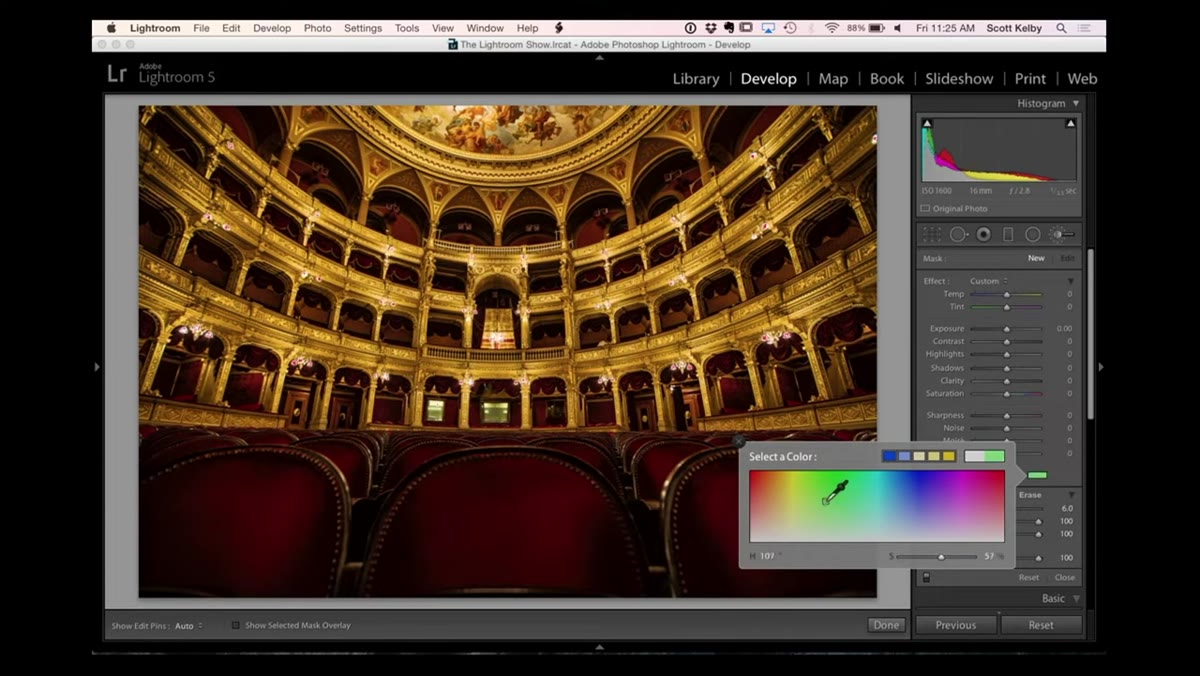Screen dimensions: 1200x676
Task: Click the hue value field 107
Action: pyautogui.click(x=767, y=556)
